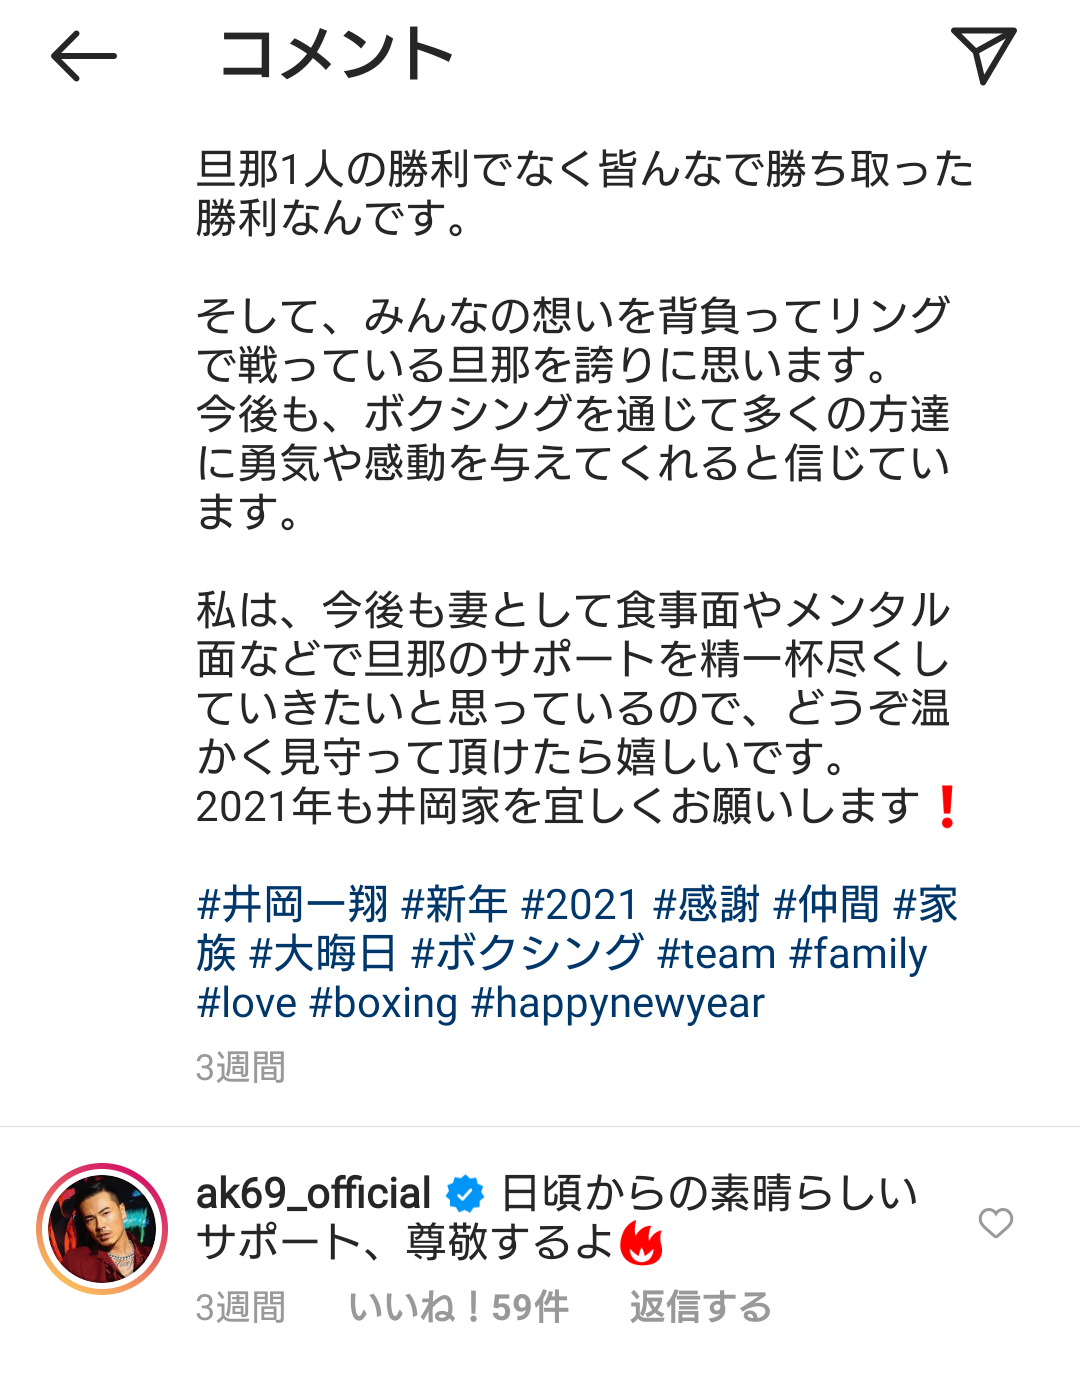The image size is (1080, 1377).
Task: Tap the back arrow icon
Action: tap(84, 56)
